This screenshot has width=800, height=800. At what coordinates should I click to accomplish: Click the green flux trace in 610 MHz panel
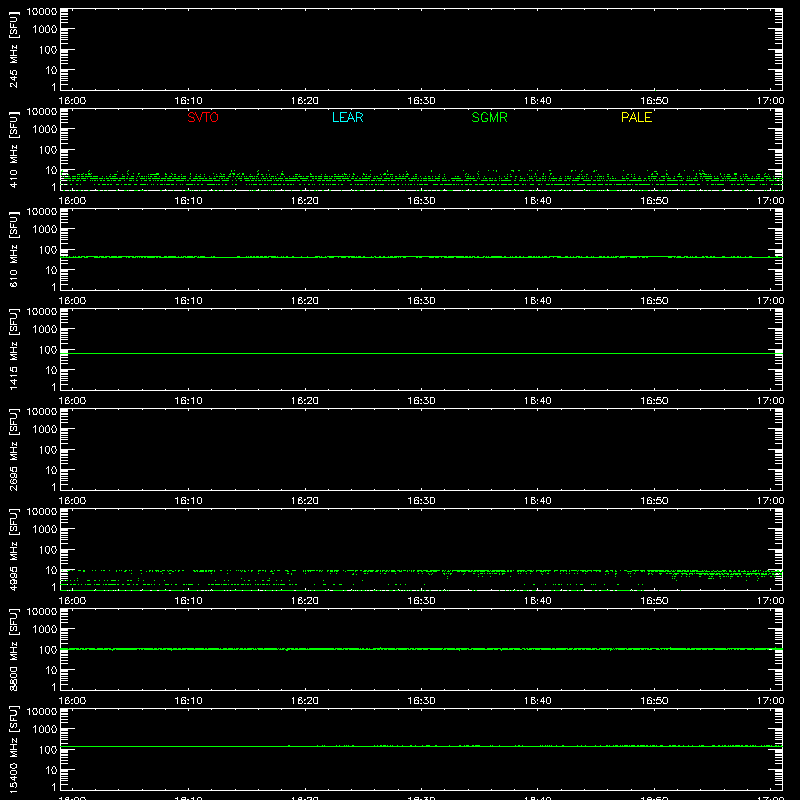pos(421,257)
